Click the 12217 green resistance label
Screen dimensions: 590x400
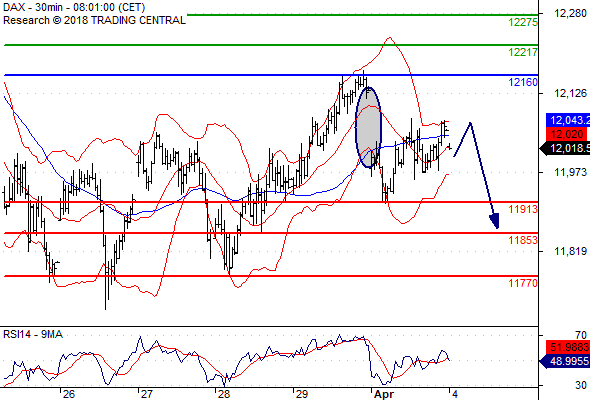coord(523,52)
